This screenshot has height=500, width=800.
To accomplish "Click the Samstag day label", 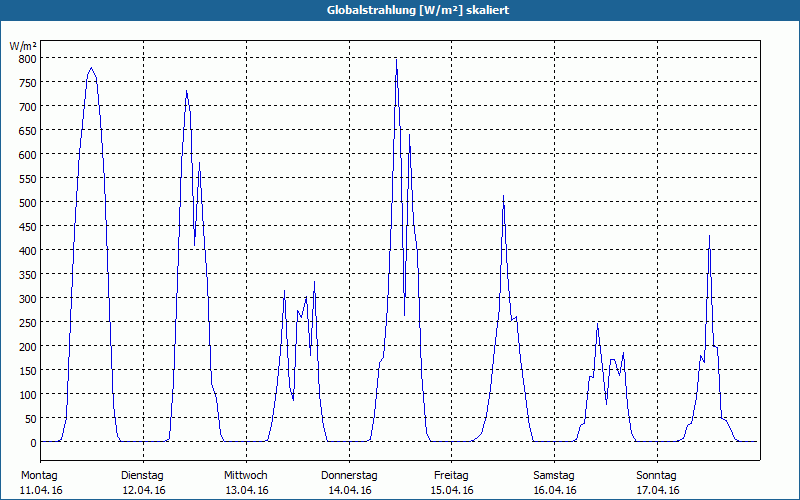I will pyautogui.click(x=554, y=476).
